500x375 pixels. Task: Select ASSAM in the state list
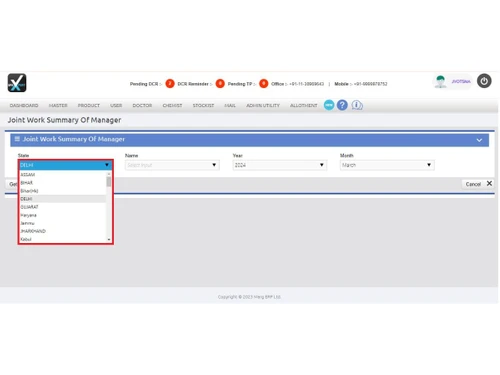coord(63,175)
